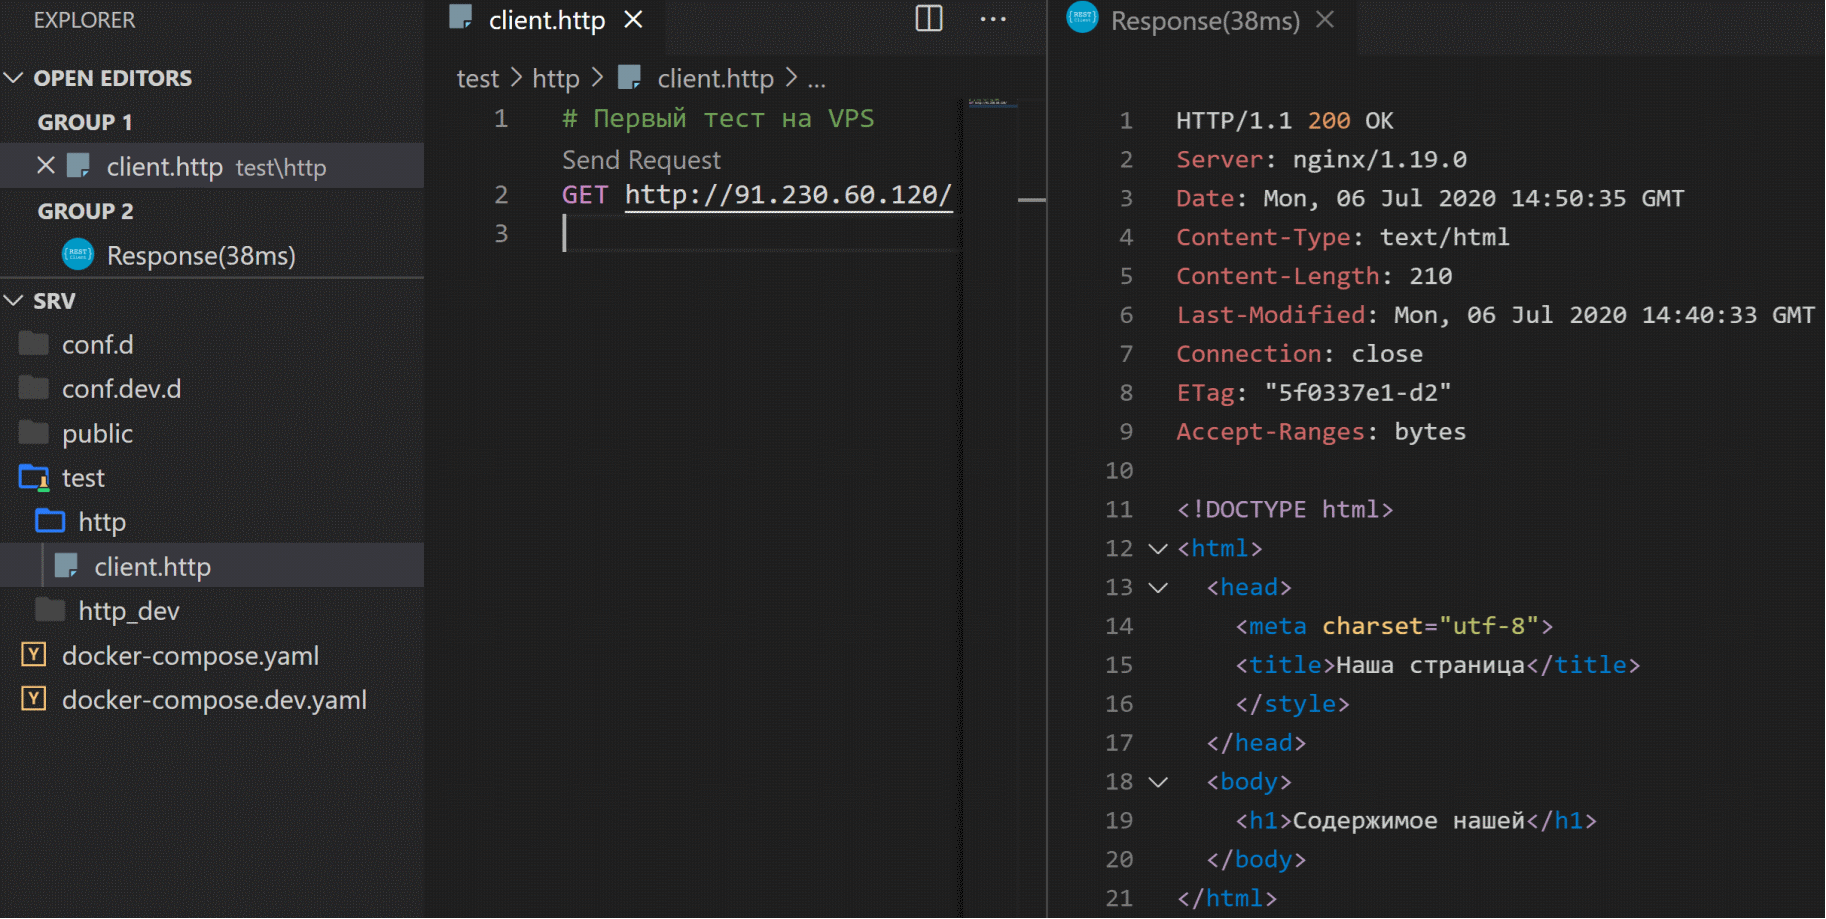Image resolution: width=1826 pixels, height=919 pixels.
Task: Close the Response(38ms) tab
Action: click(x=1325, y=20)
